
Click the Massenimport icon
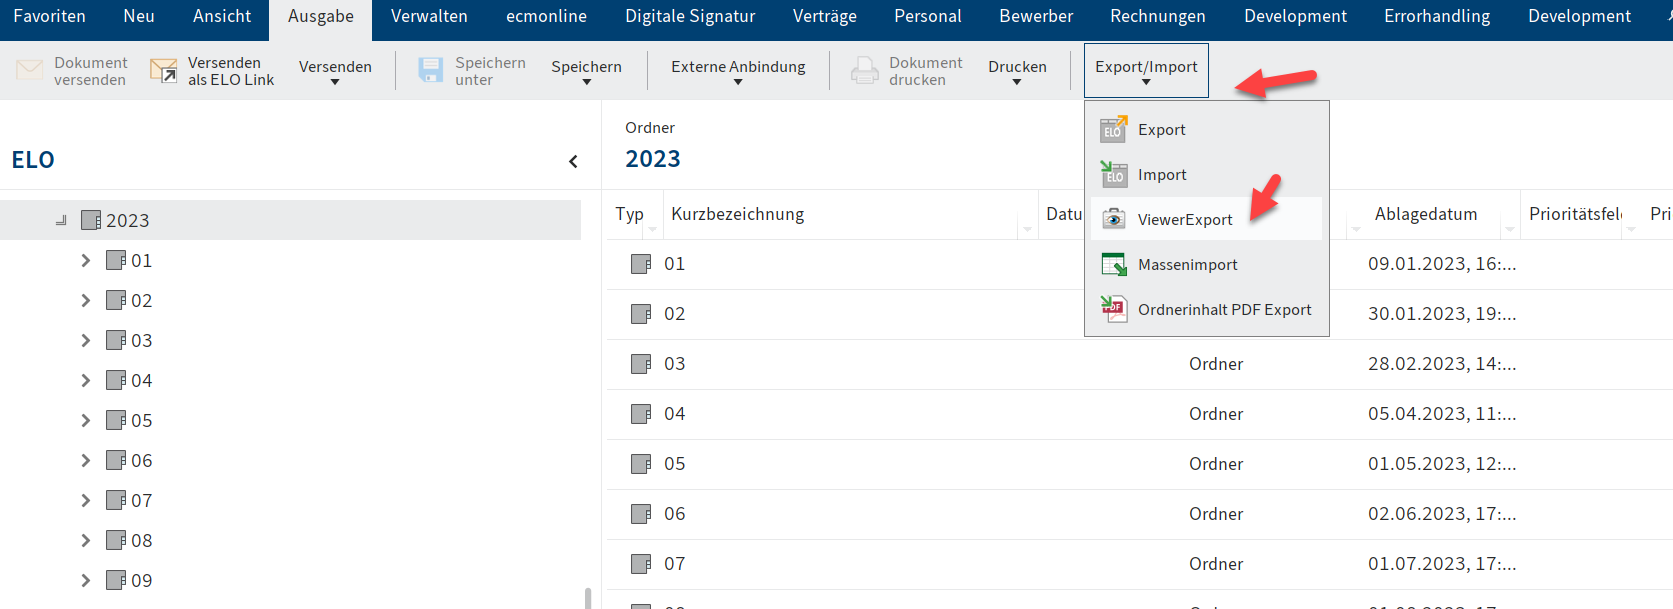[x=1113, y=264]
